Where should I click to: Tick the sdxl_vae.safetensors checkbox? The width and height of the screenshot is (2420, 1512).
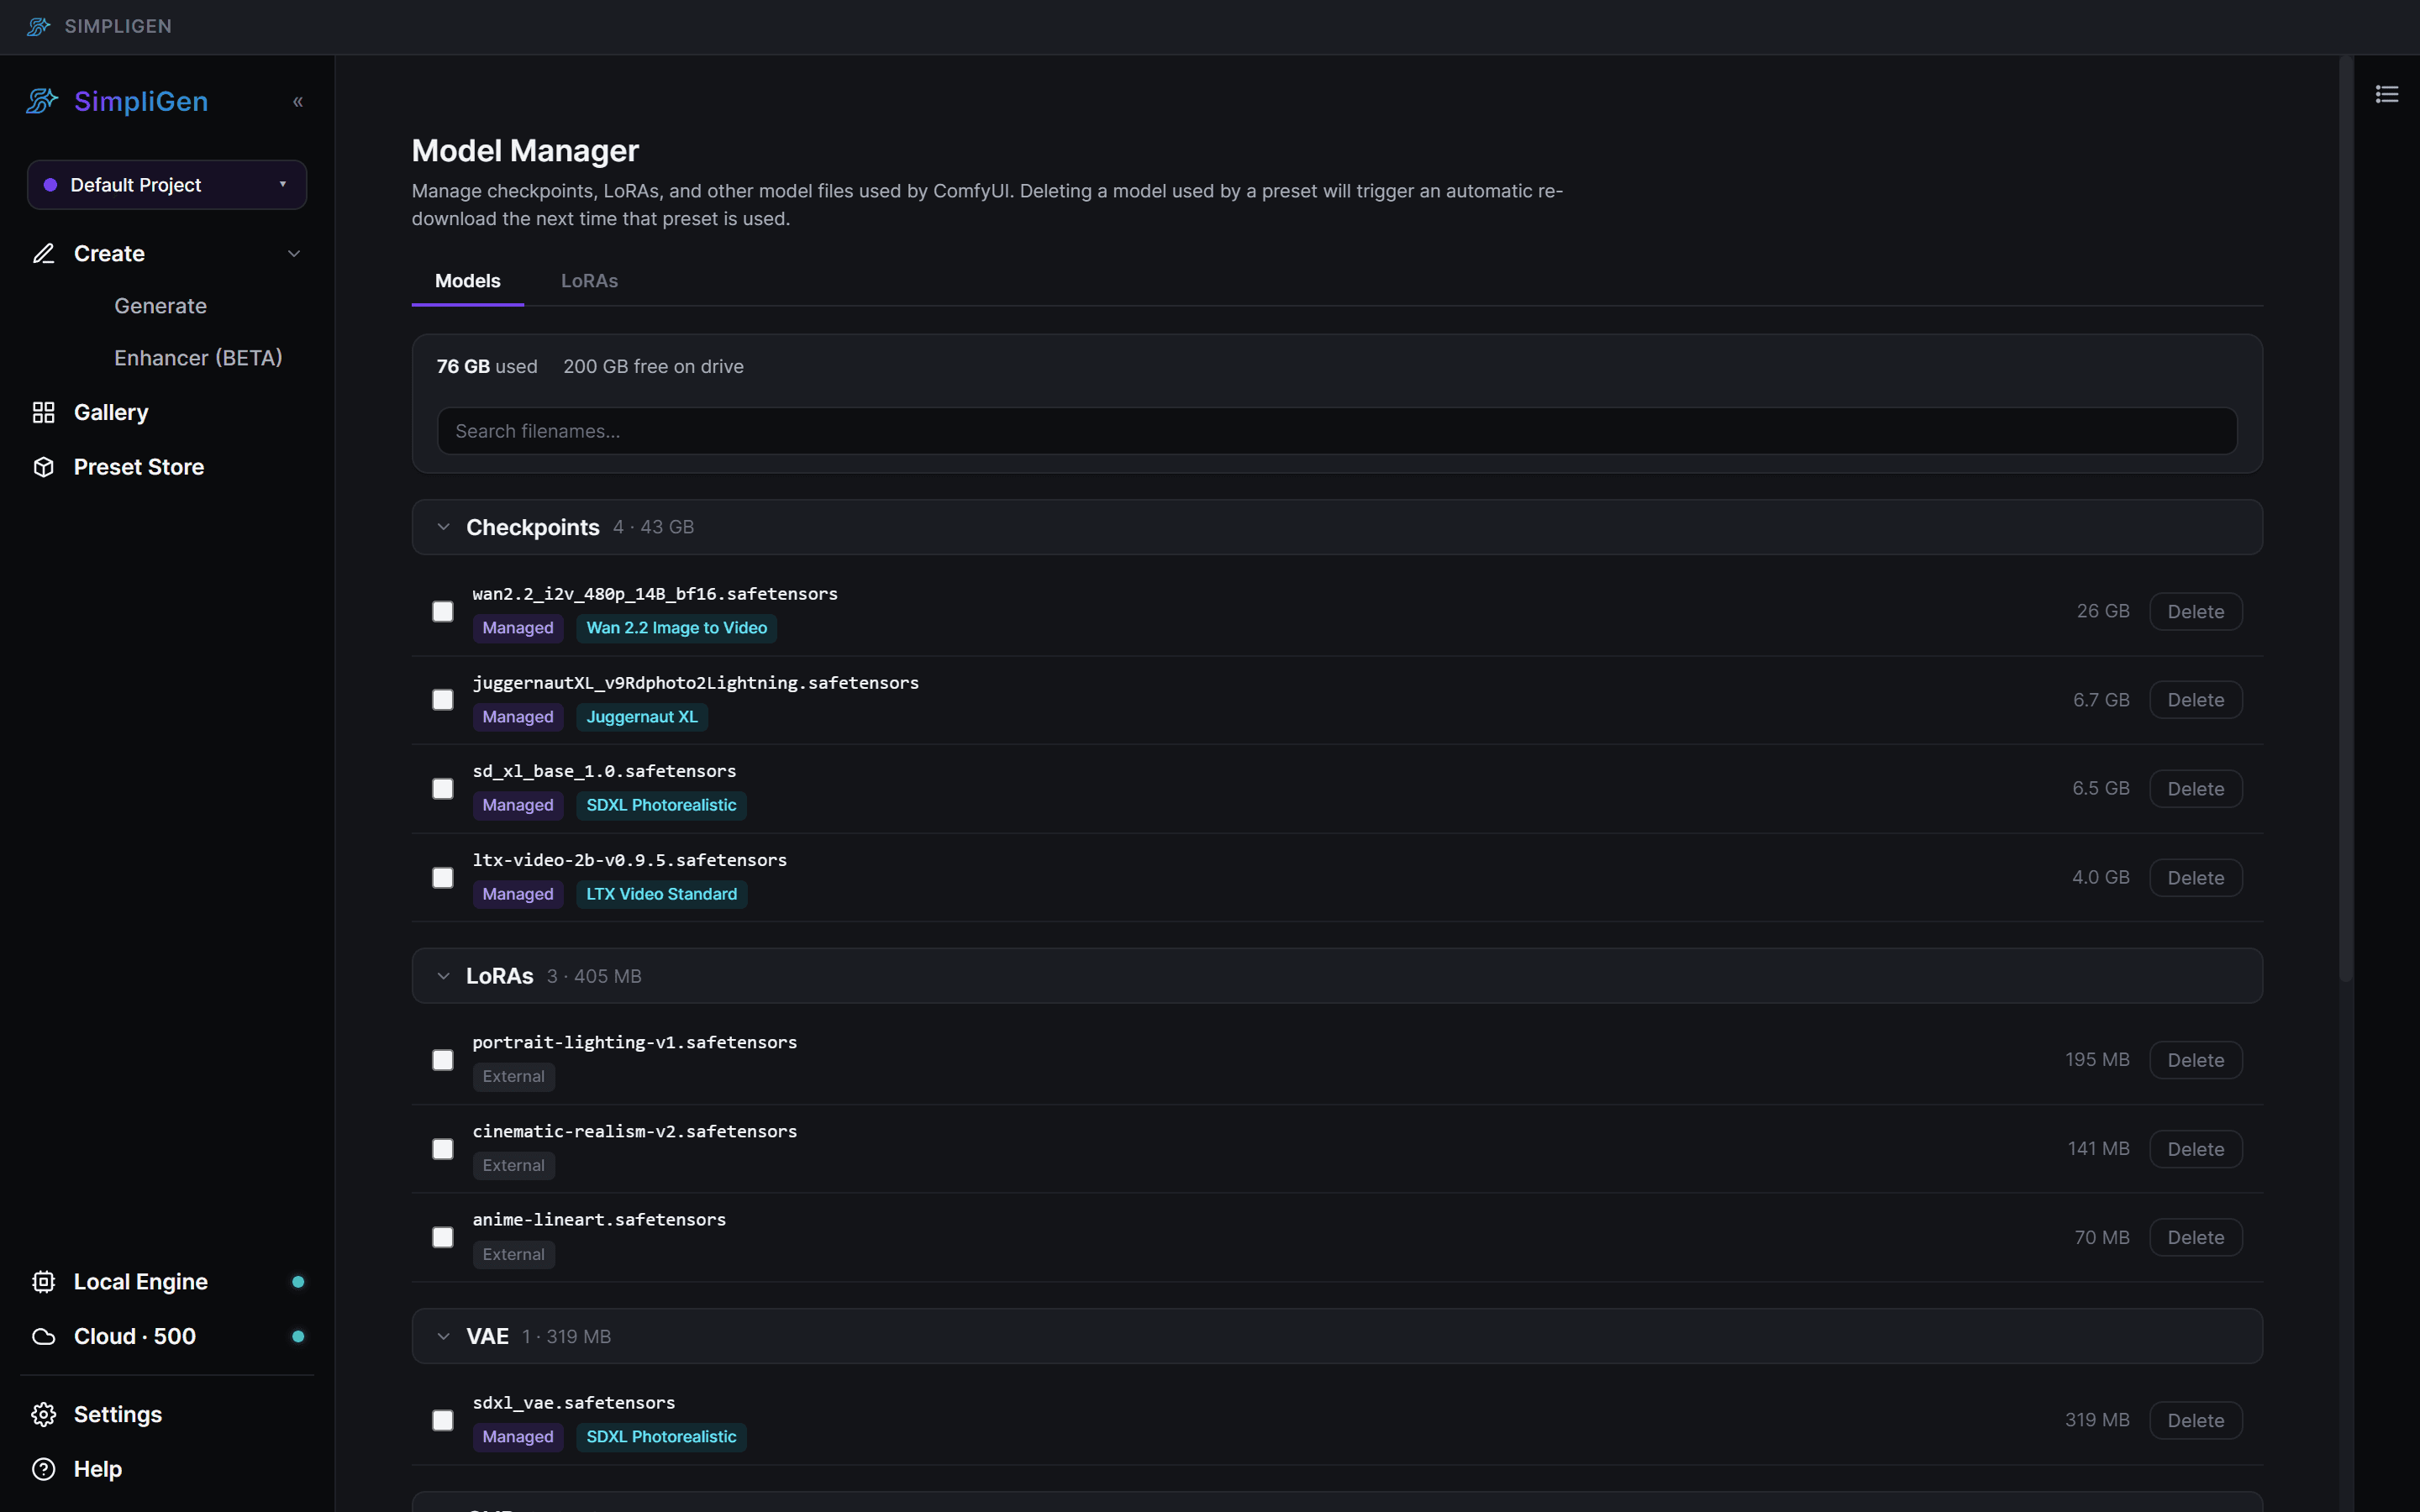(443, 1420)
